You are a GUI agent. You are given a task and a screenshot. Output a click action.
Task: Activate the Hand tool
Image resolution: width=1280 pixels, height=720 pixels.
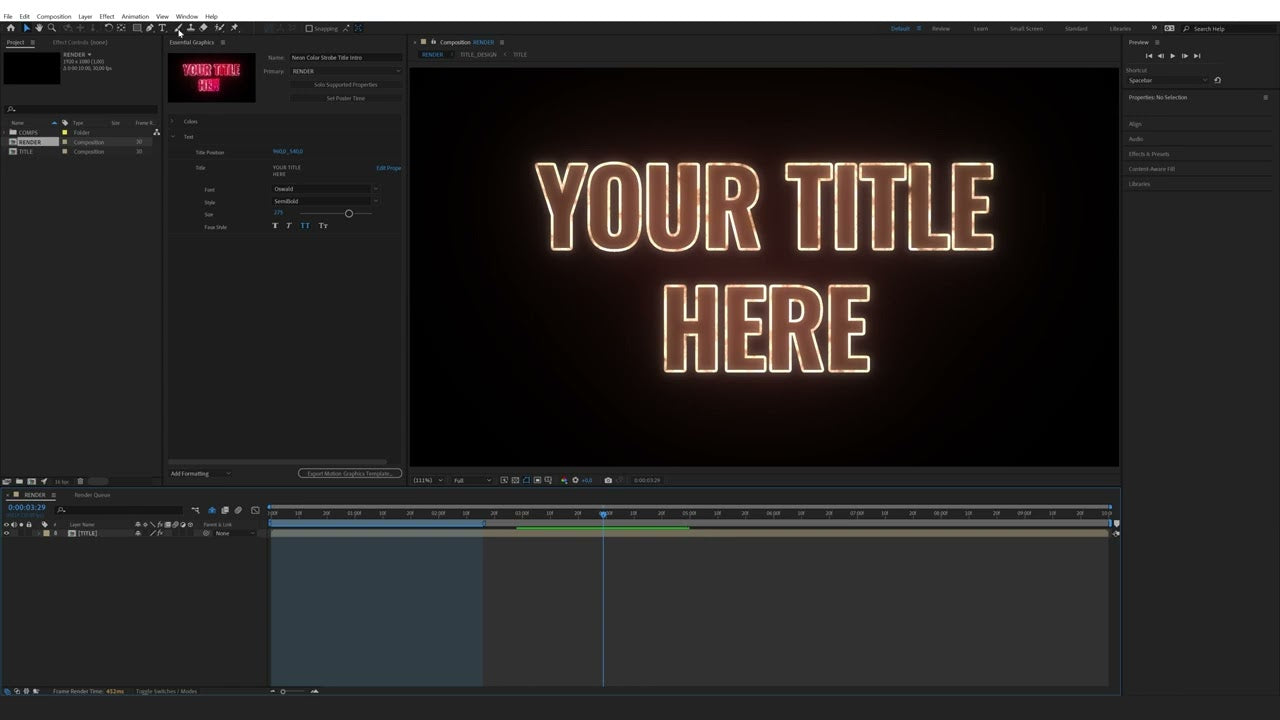[38, 28]
